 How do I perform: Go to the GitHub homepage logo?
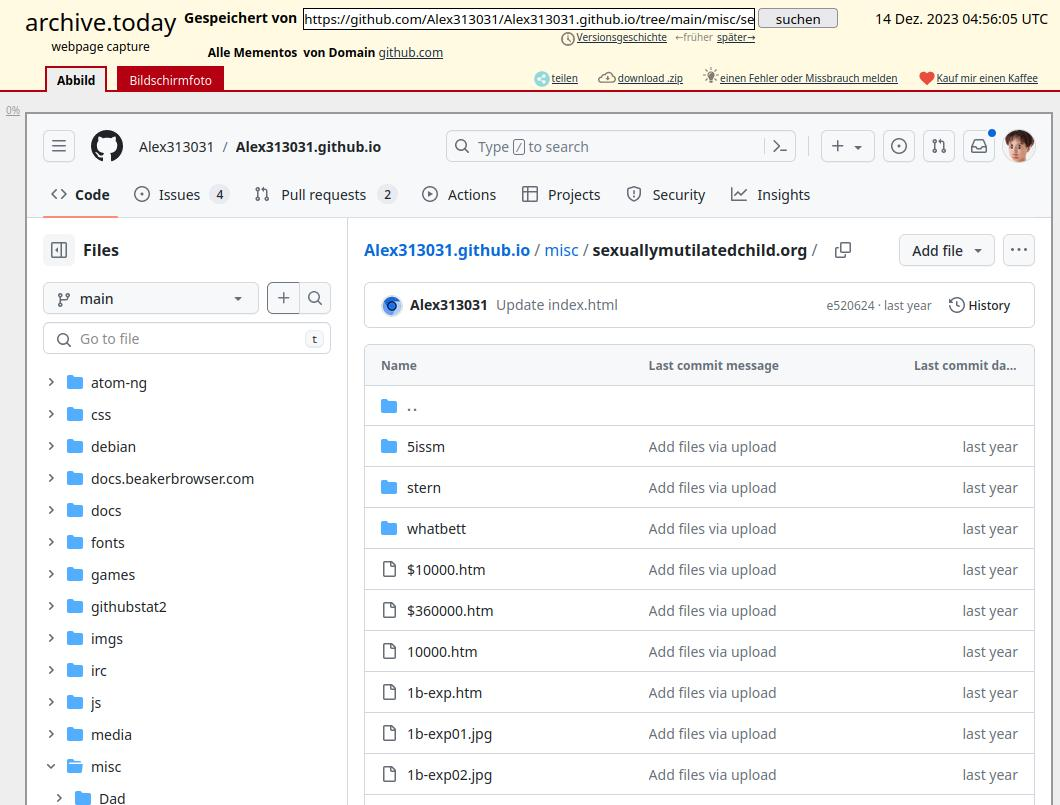[107, 146]
